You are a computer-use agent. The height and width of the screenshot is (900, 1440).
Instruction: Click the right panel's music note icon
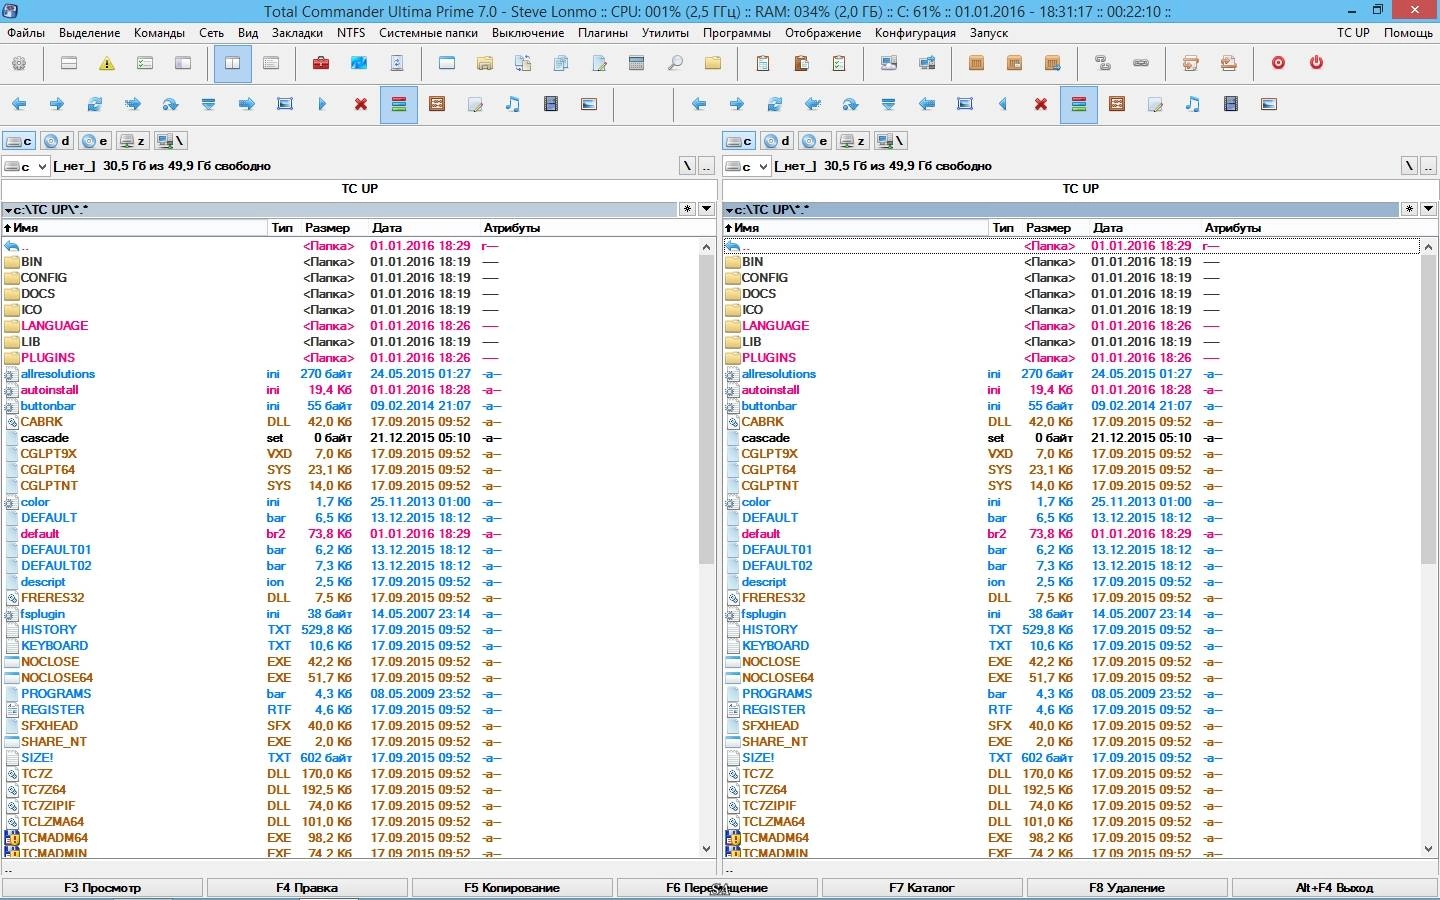(1193, 104)
